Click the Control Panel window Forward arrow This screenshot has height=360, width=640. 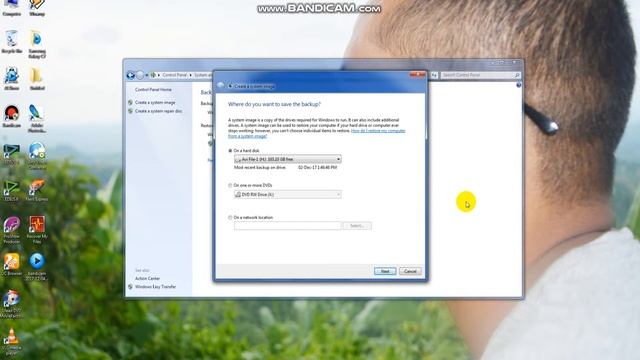pyautogui.click(x=140, y=75)
